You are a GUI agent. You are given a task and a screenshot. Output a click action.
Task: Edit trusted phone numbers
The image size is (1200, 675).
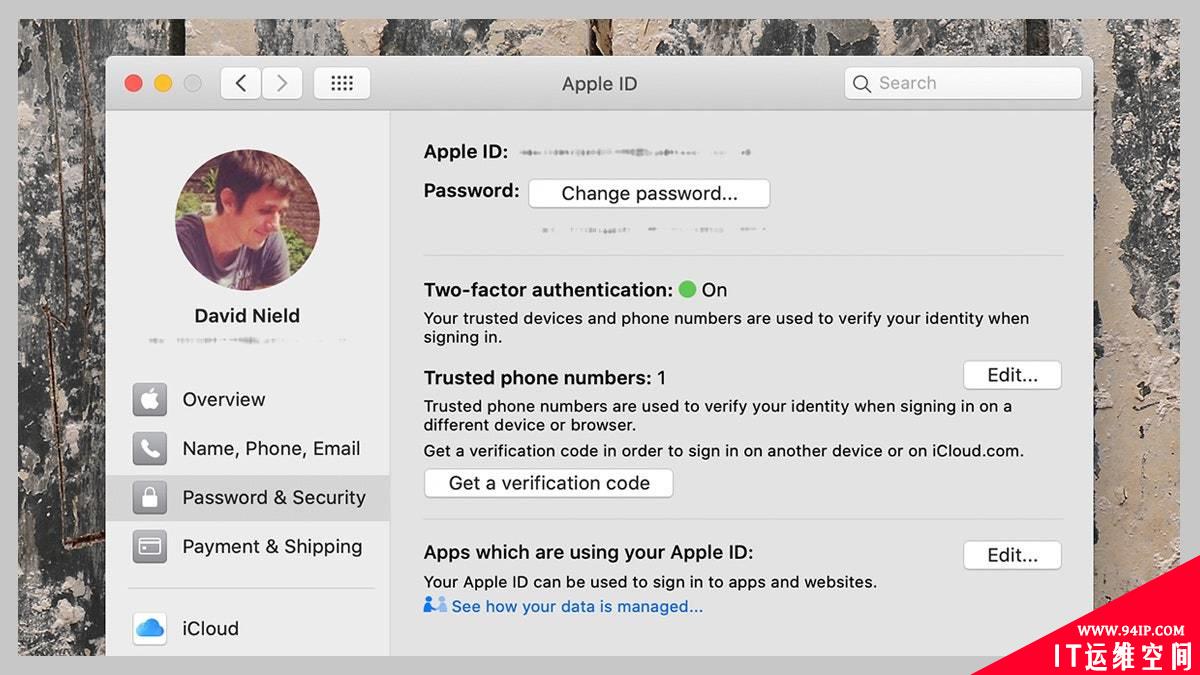[x=1012, y=375]
